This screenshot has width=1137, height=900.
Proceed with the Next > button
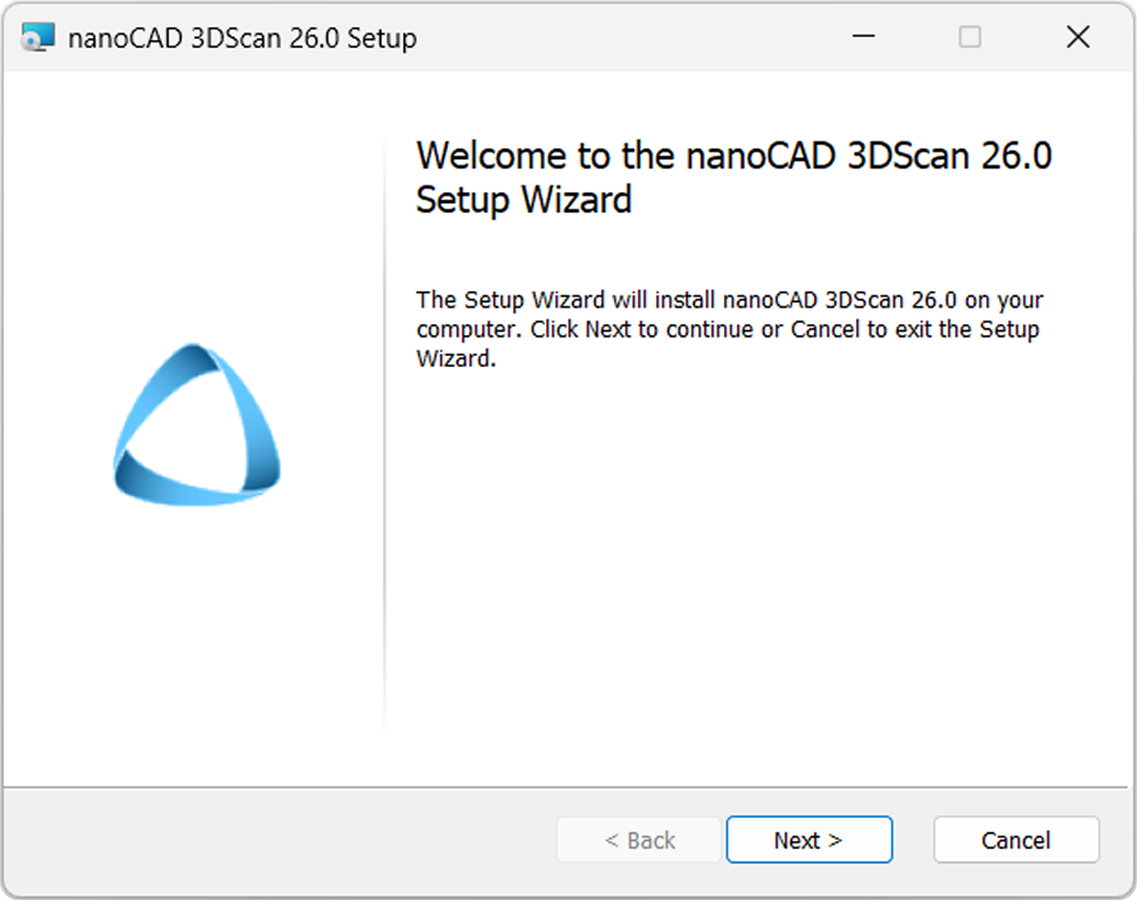point(809,840)
